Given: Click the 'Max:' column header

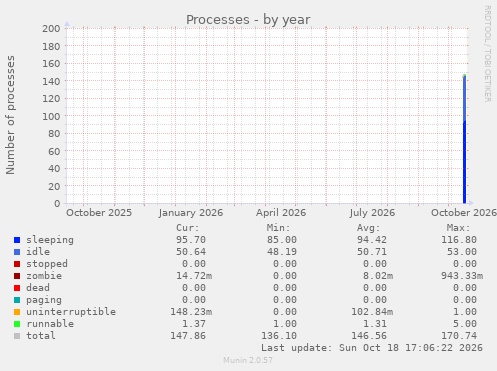Looking at the screenshot, I should (x=459, y=228).
